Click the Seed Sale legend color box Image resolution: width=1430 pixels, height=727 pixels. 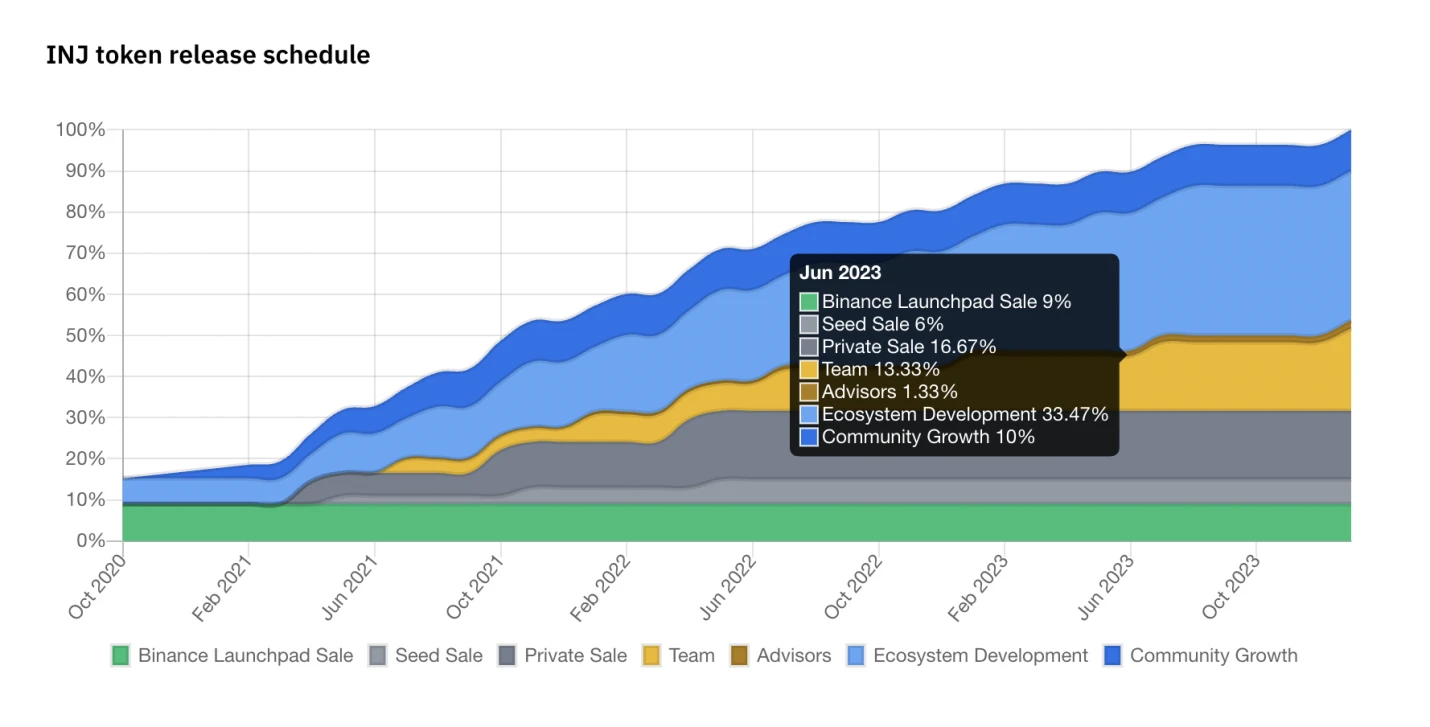378,656
